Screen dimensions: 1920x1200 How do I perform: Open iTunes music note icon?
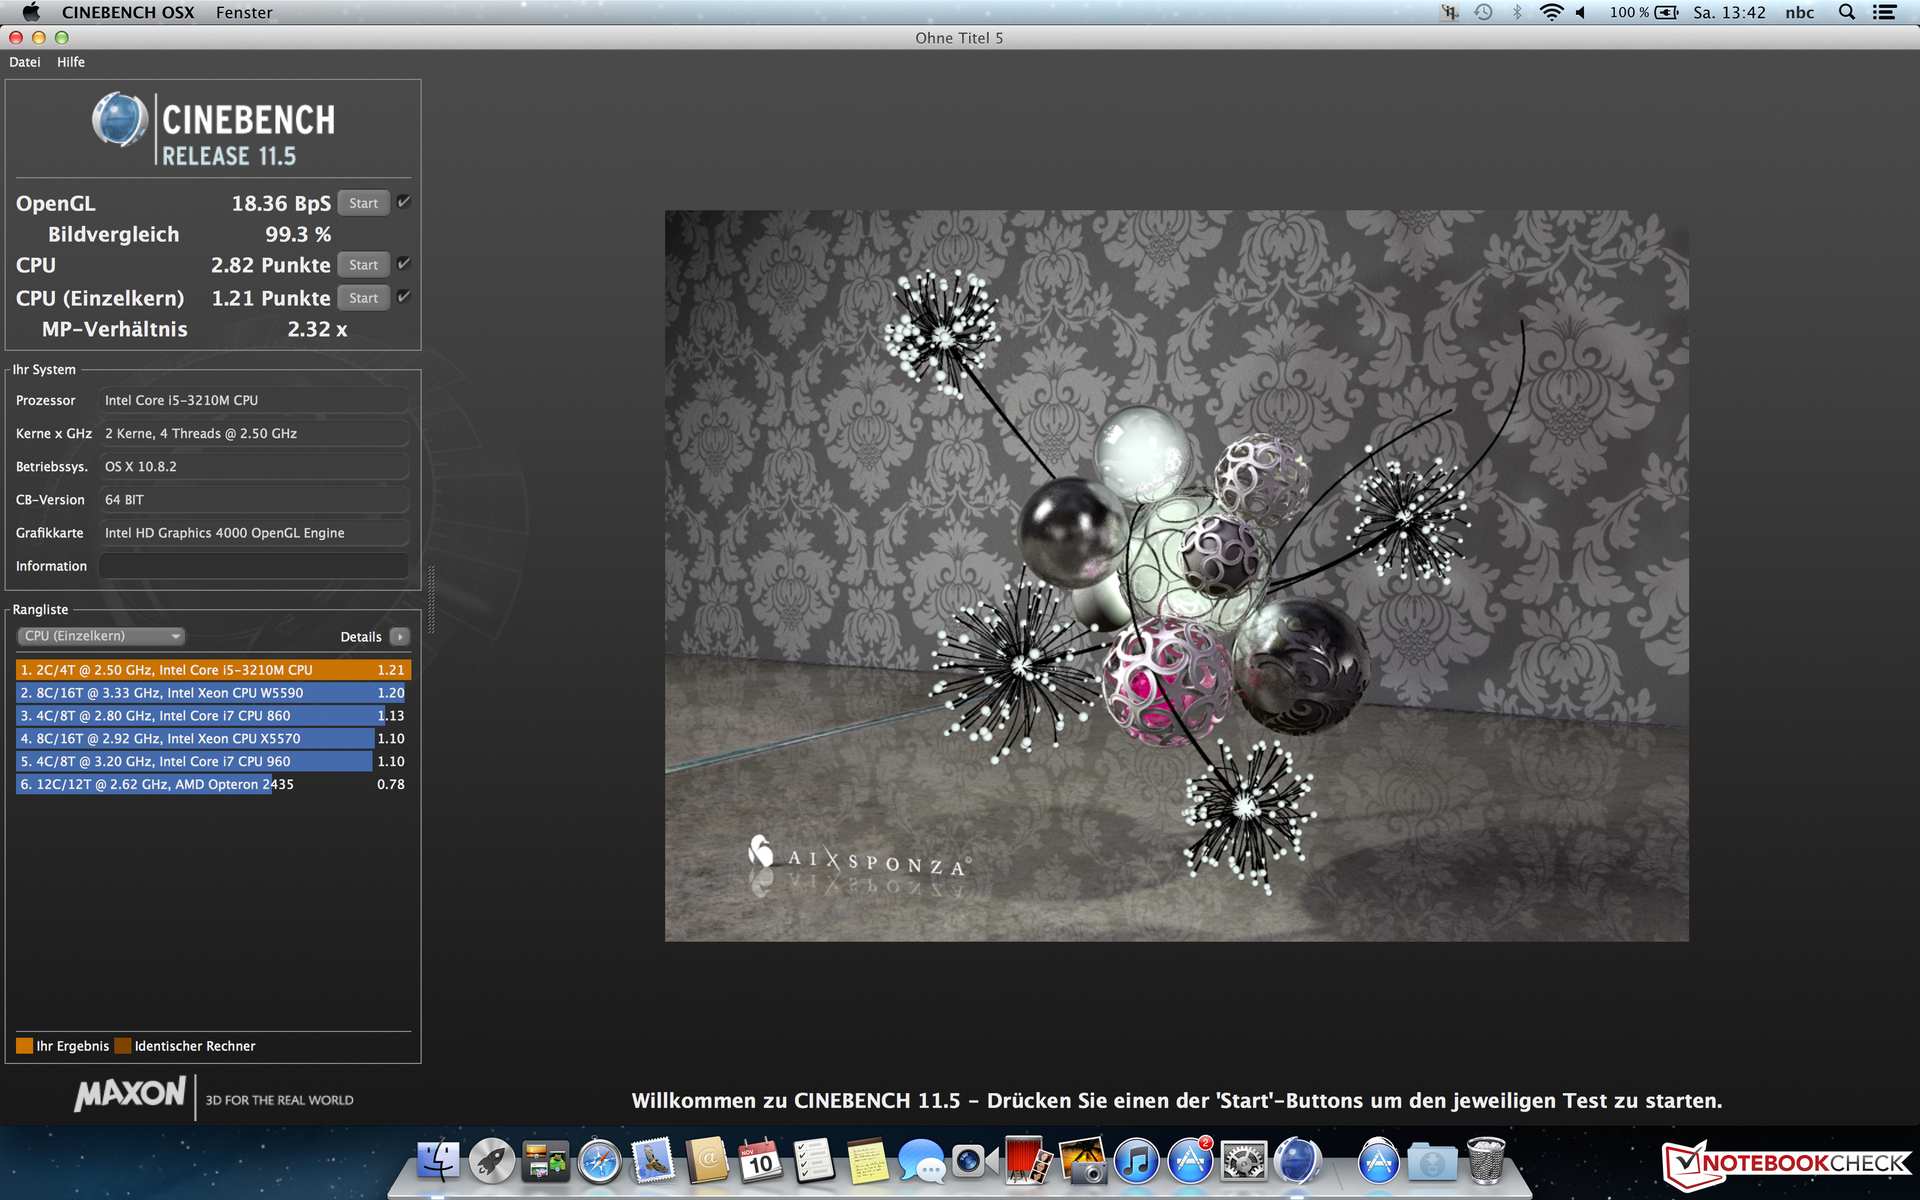1136,1162
